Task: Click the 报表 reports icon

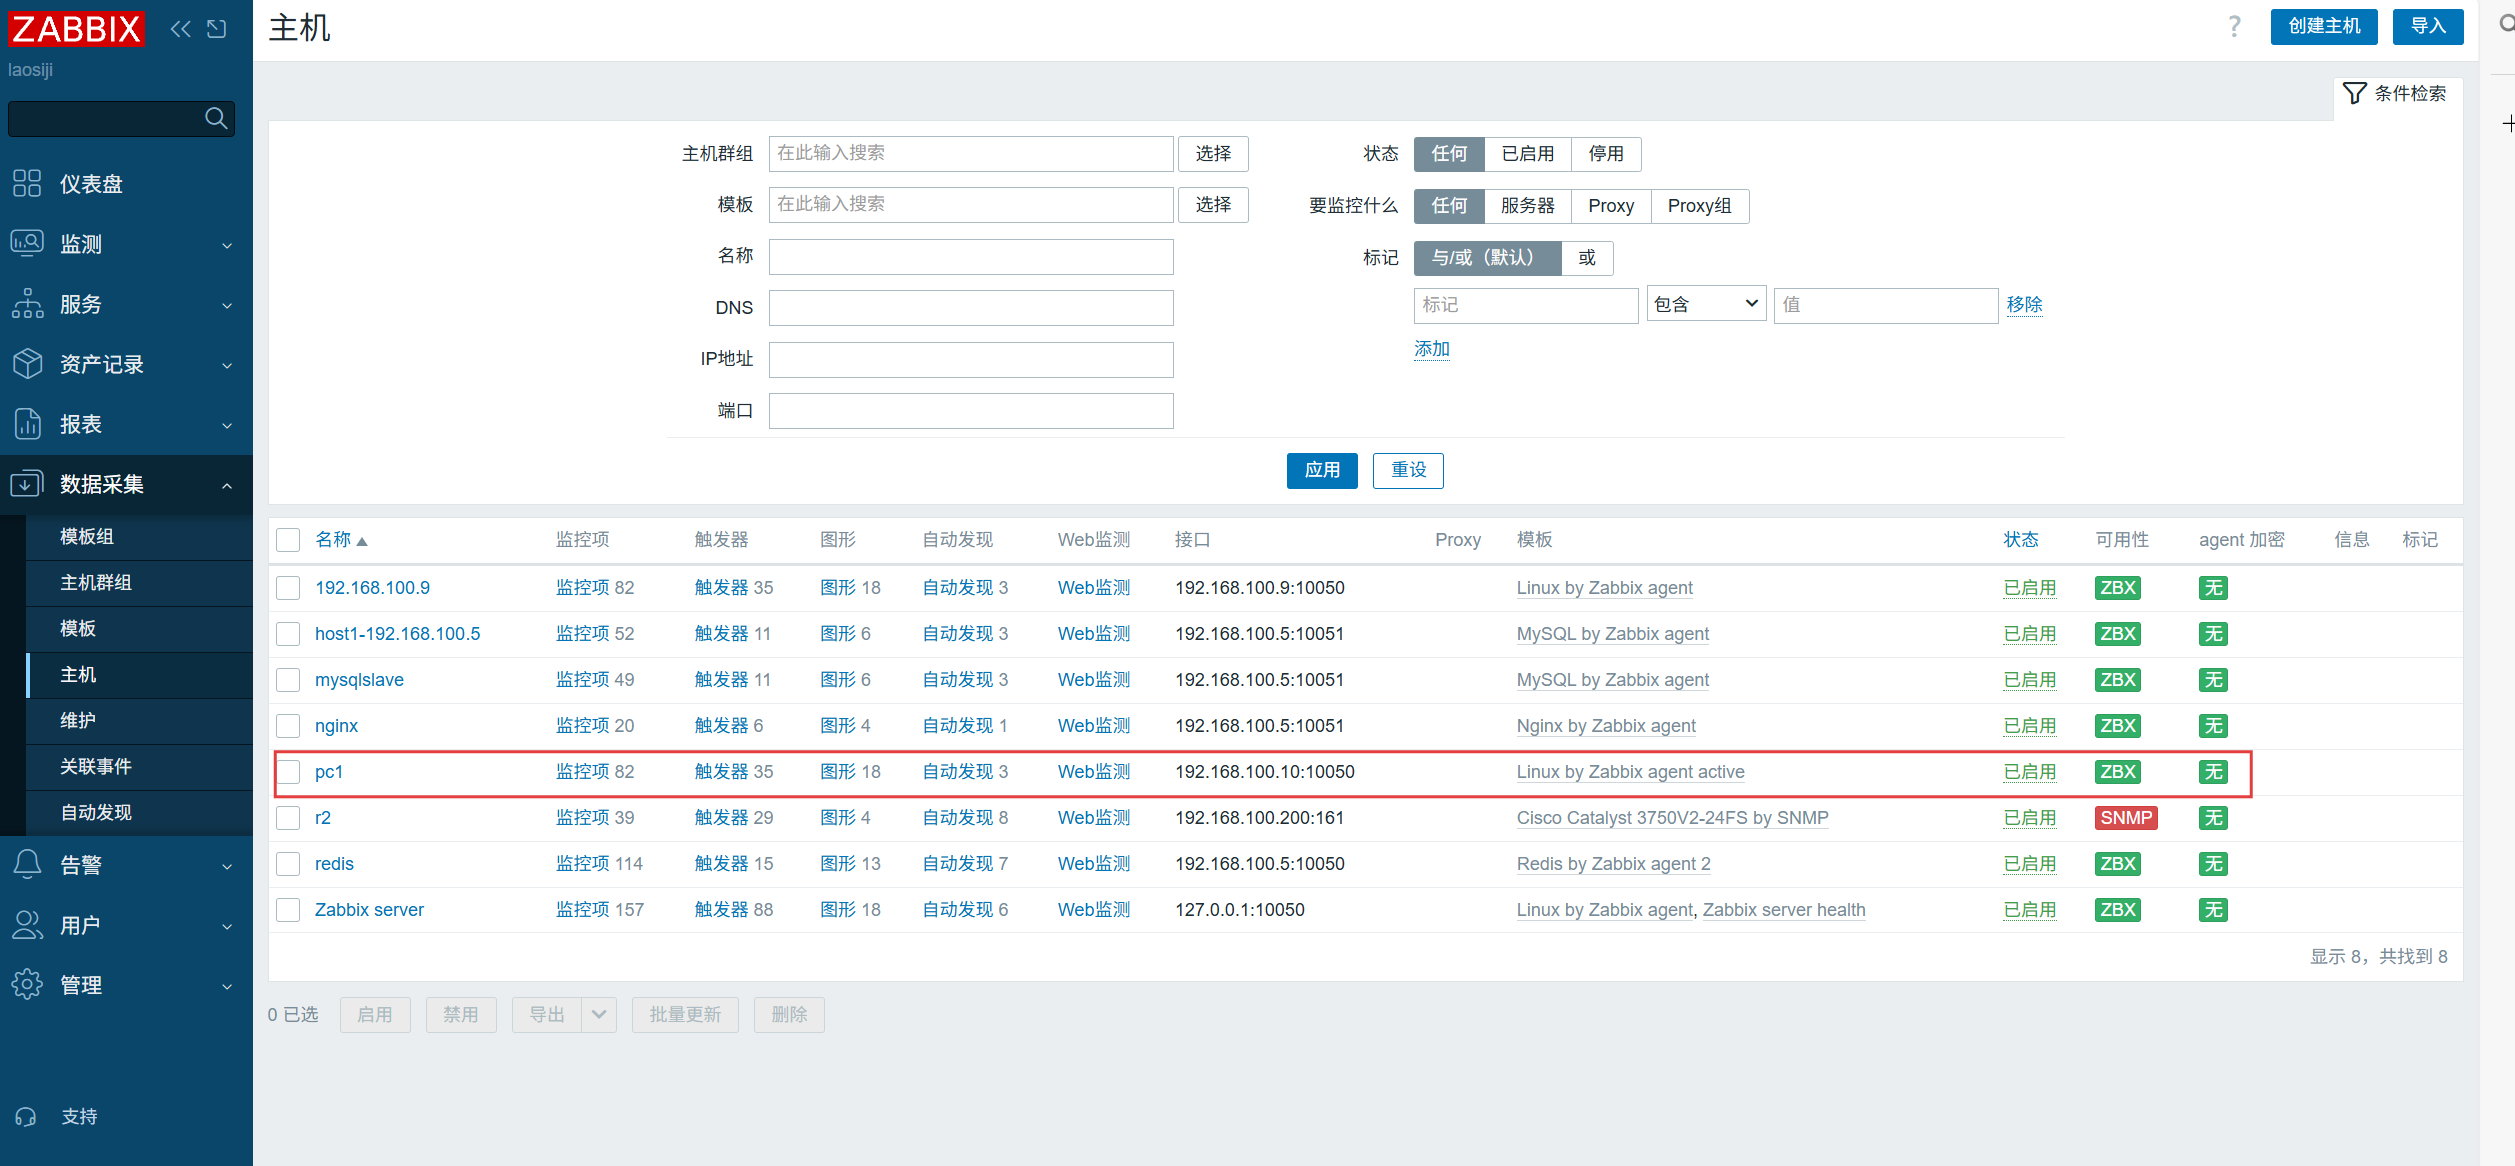Action: [x=27, y=423]
